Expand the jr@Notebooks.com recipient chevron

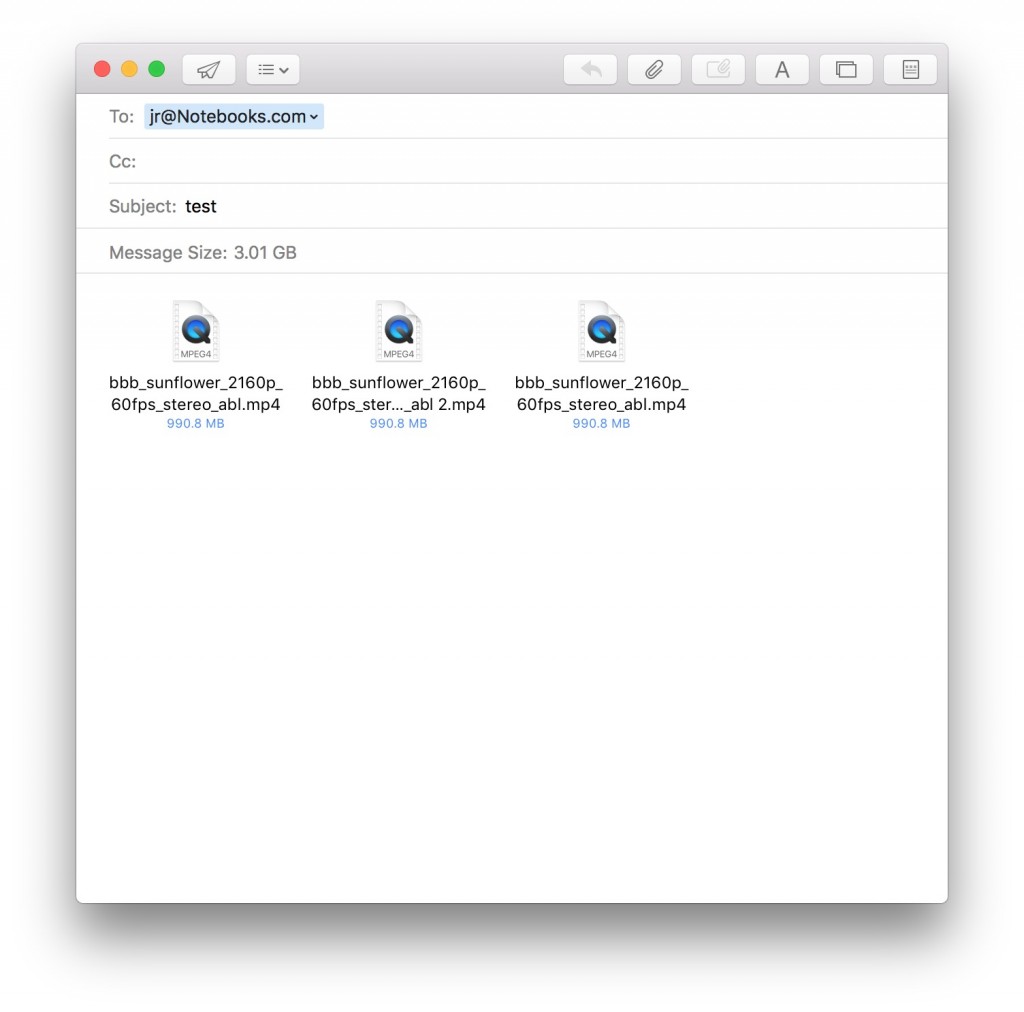point(314,117)
